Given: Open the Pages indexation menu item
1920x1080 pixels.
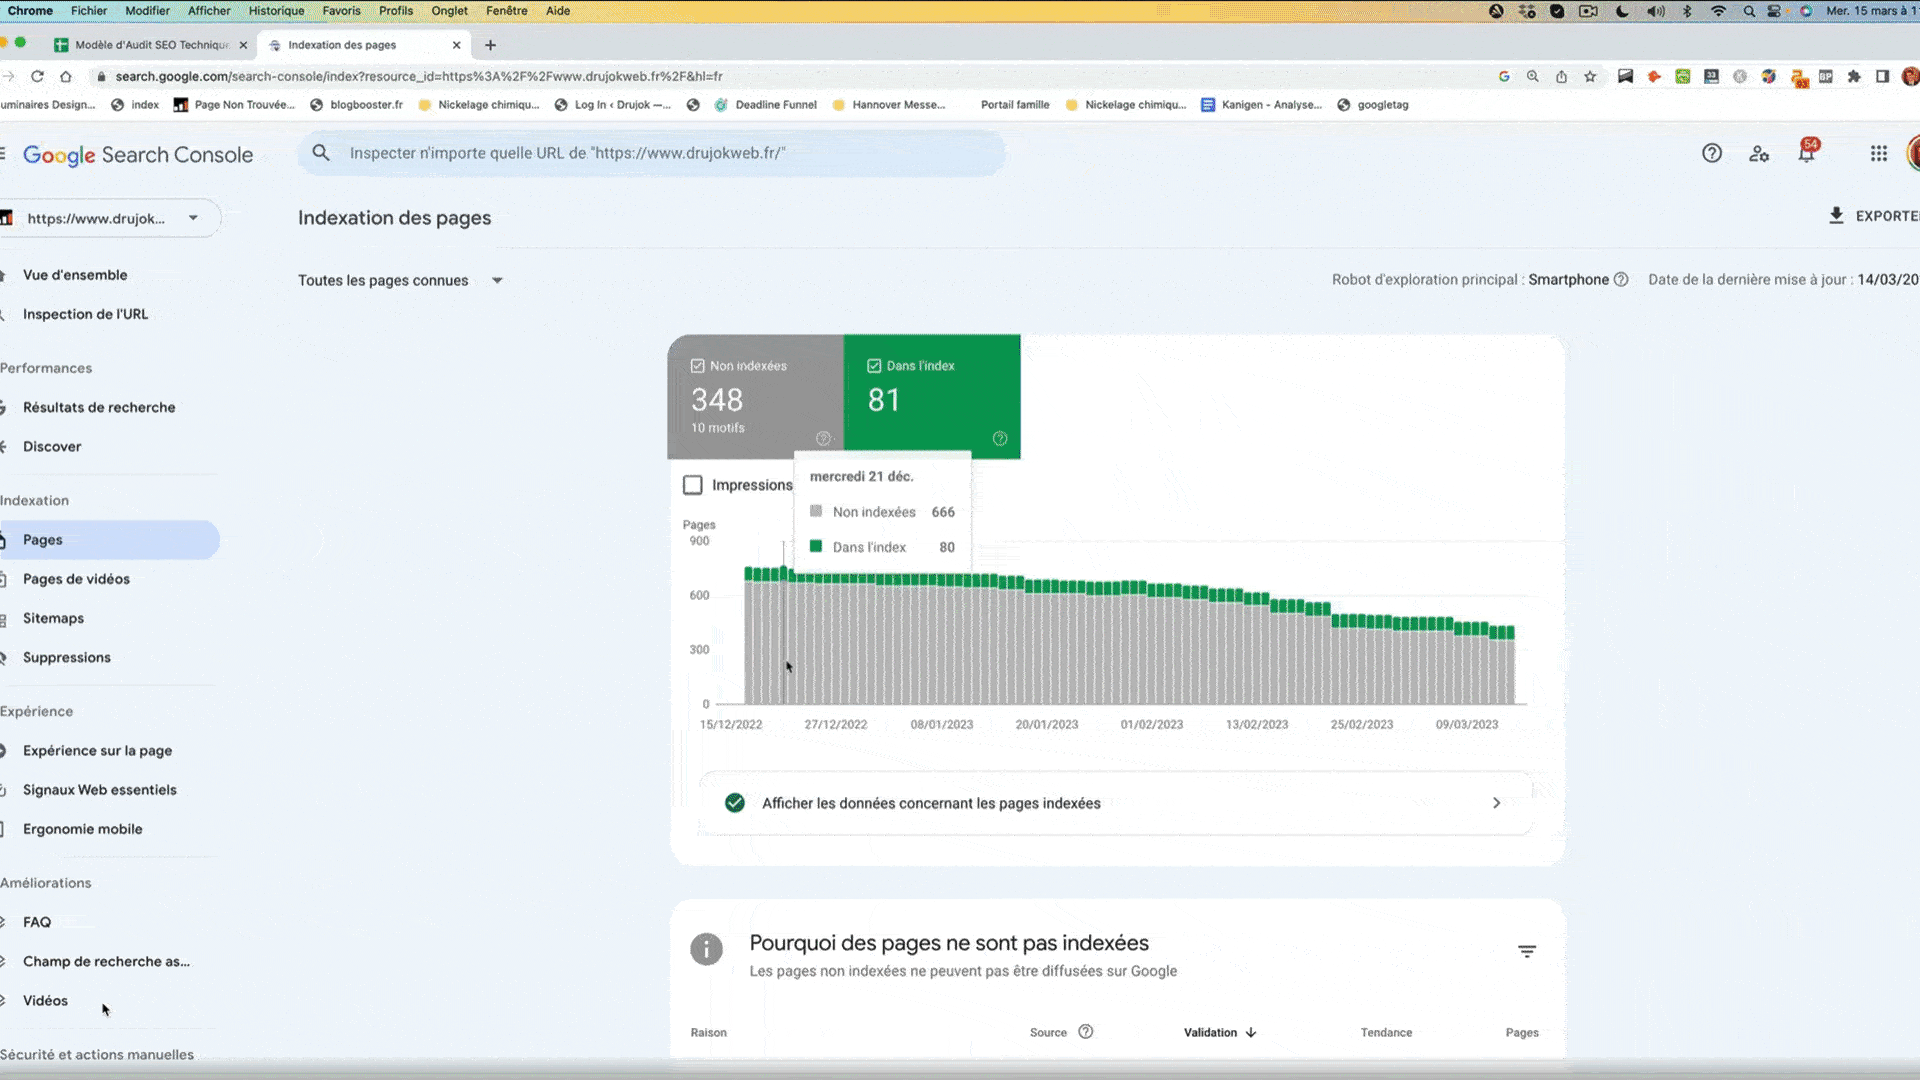Looking at the screenshot, I should (x=109, y=540).
